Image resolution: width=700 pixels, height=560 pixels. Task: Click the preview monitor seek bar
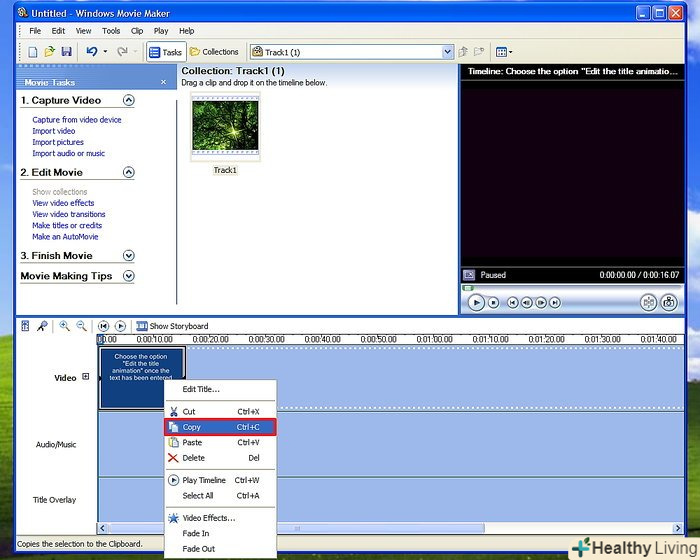(x=570, y=288)
